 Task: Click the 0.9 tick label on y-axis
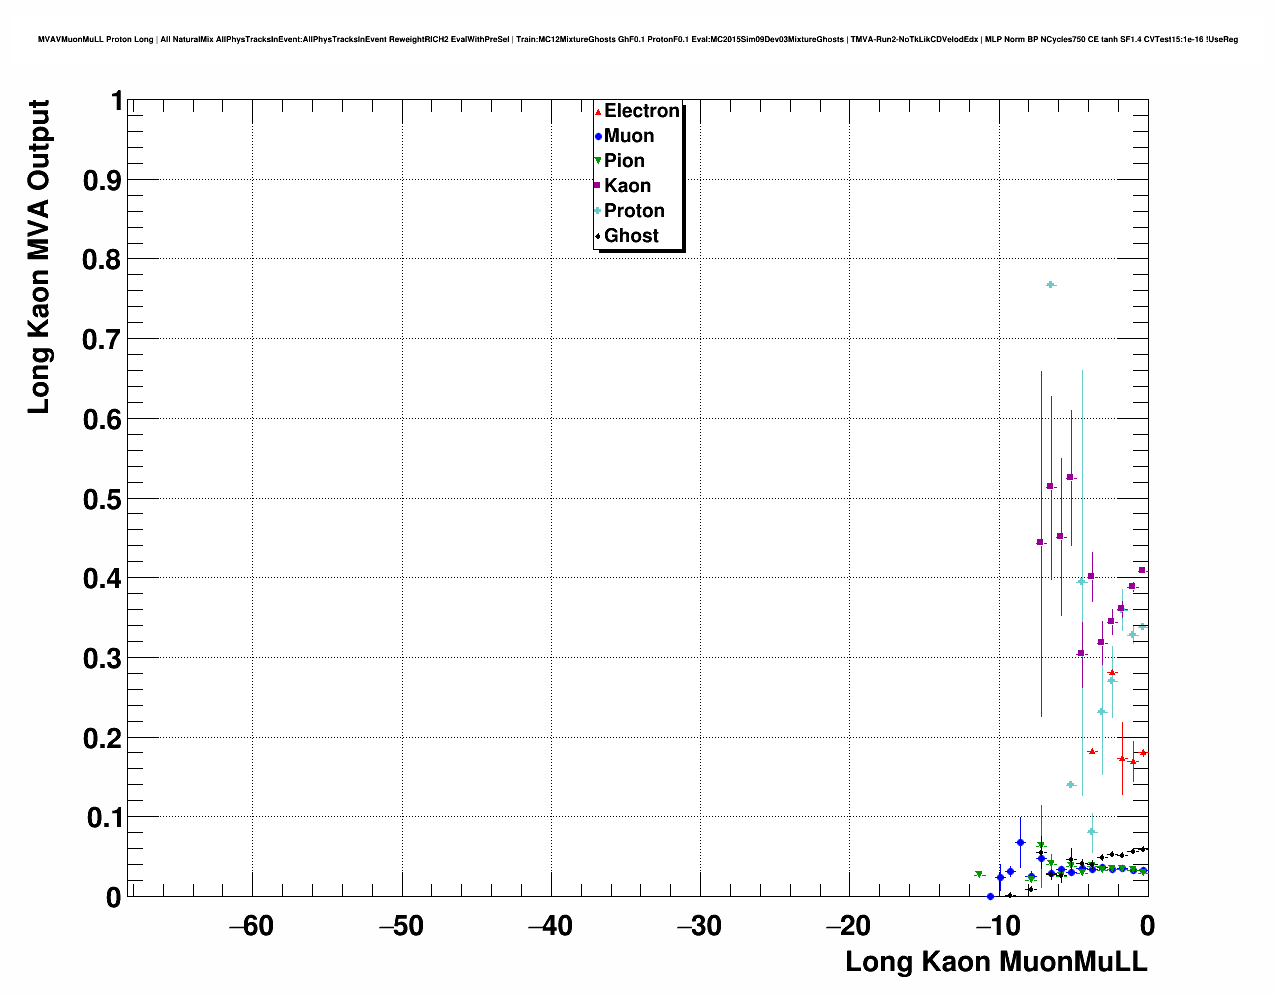[x=103, y=180]
